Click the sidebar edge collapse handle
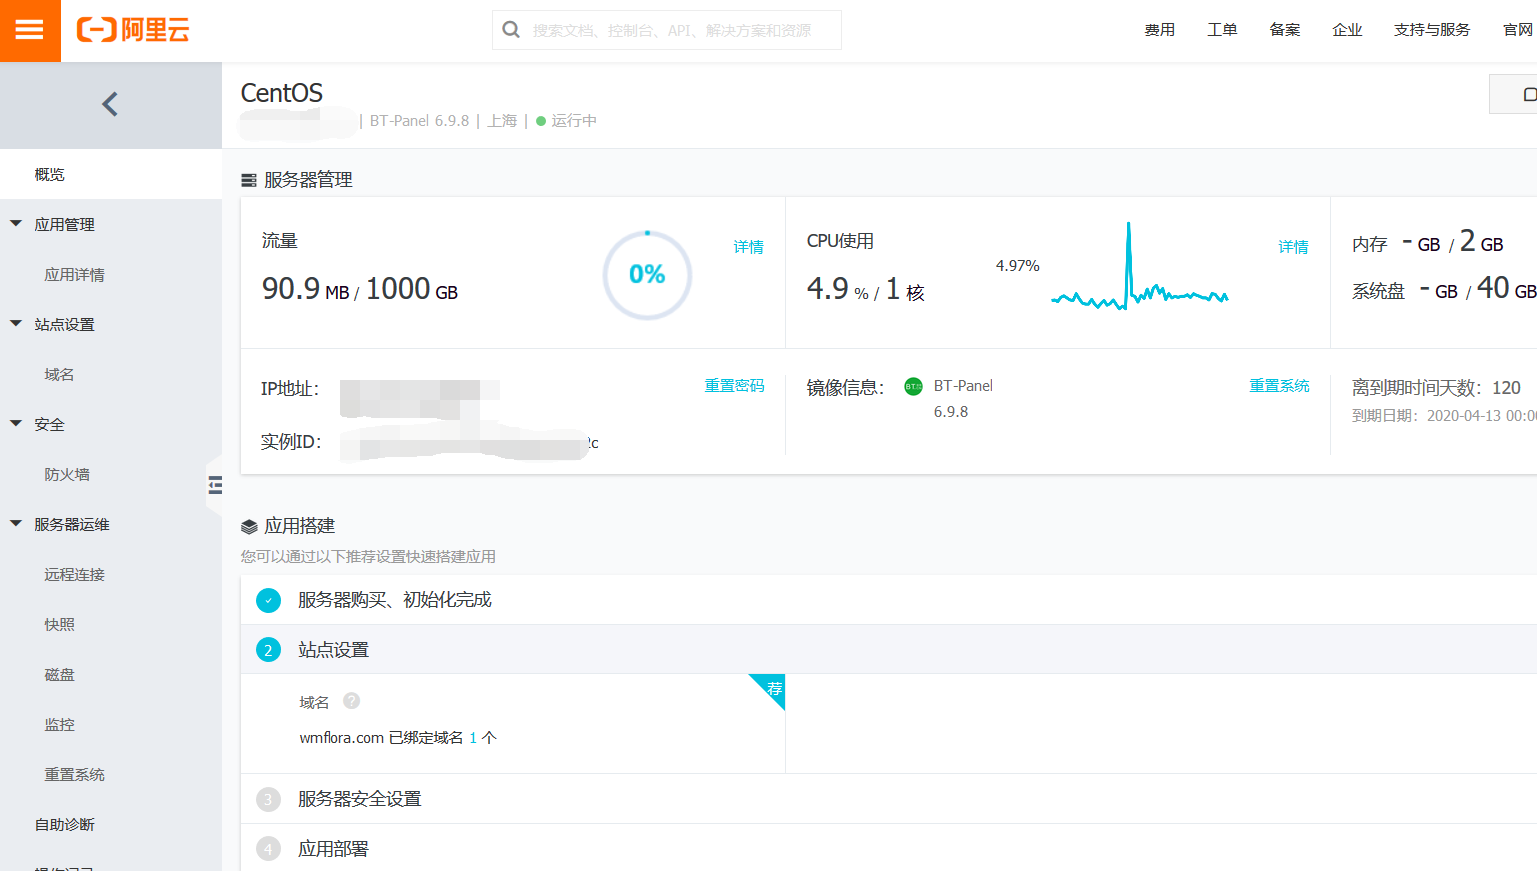 pyautogui.click(x=215, y=484)
